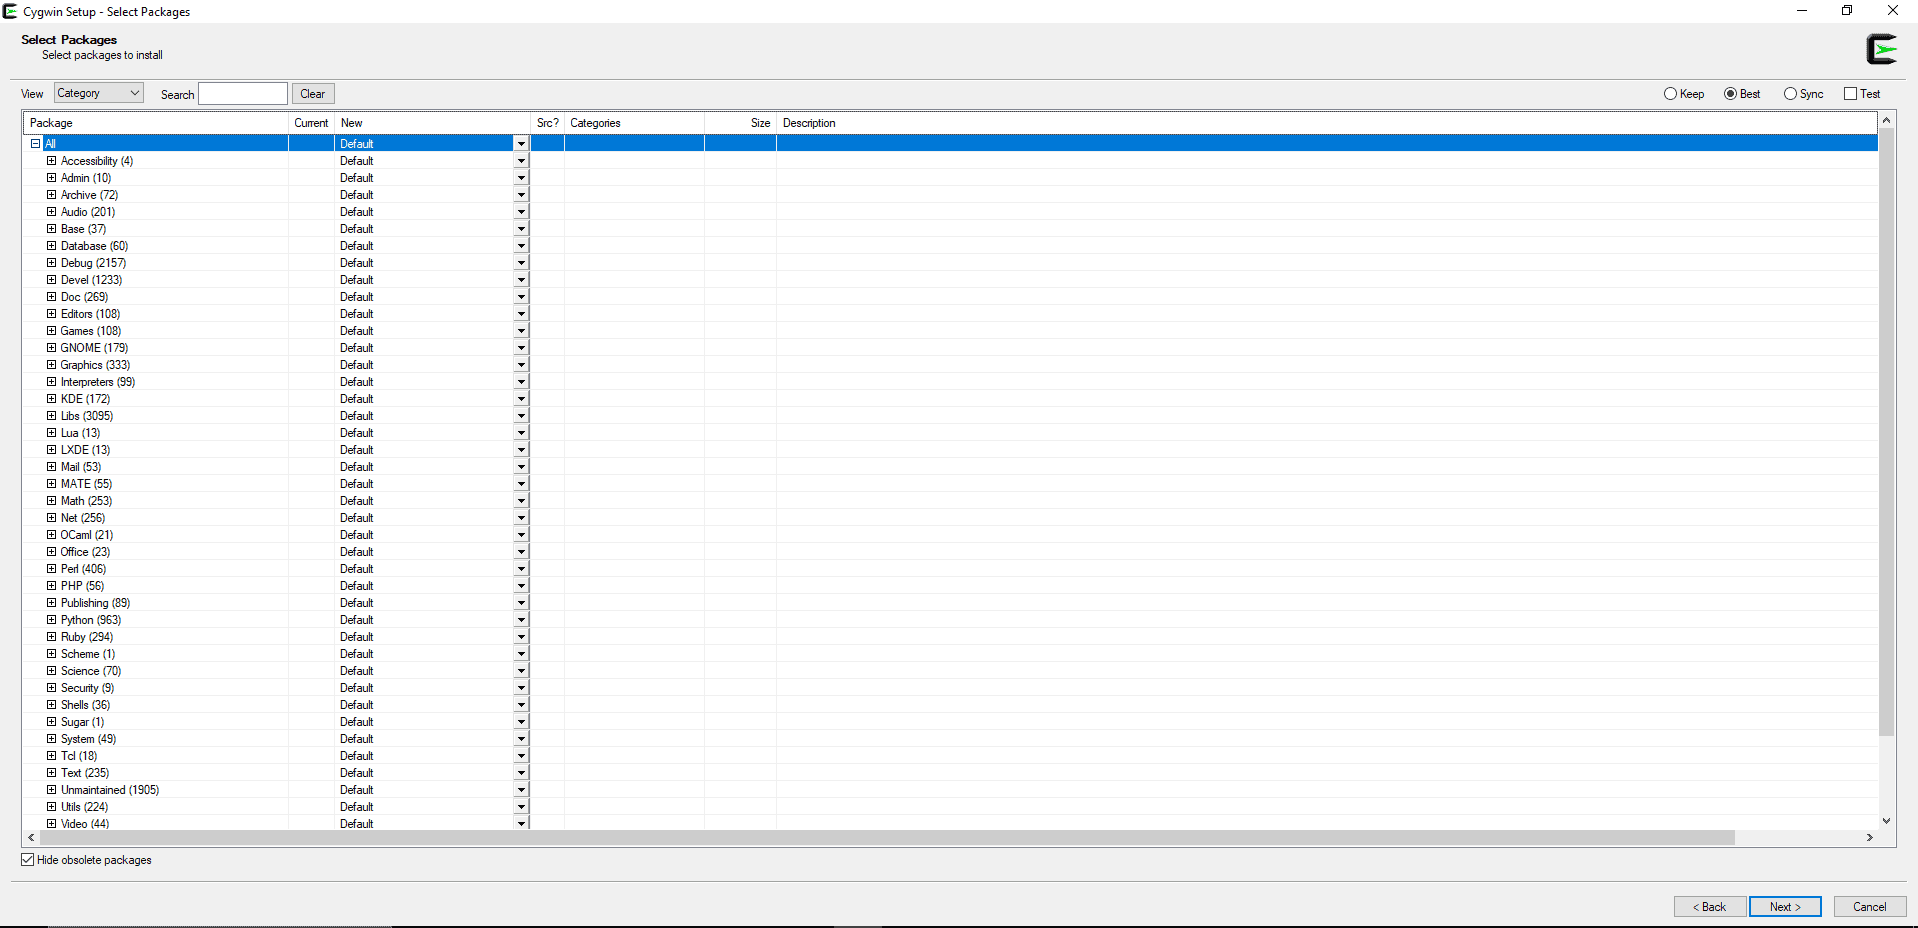Select the Interpreters (99) row text
The width and height of the screenshot is (1918, 928).
tap(98, 382)
